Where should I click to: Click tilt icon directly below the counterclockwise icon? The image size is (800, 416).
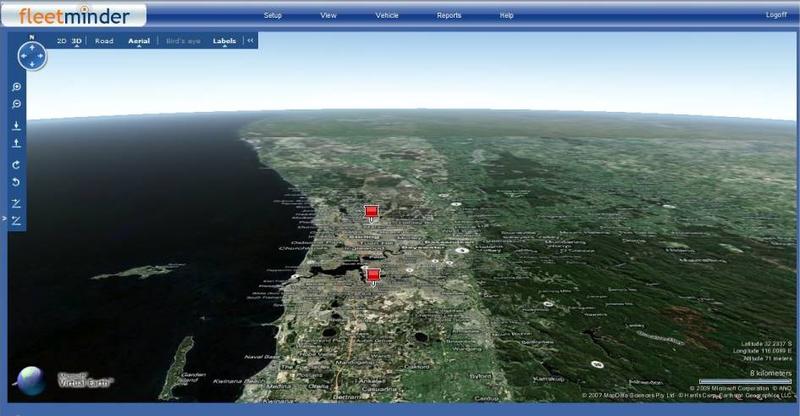pyautogui.click(x=16, y=203)
